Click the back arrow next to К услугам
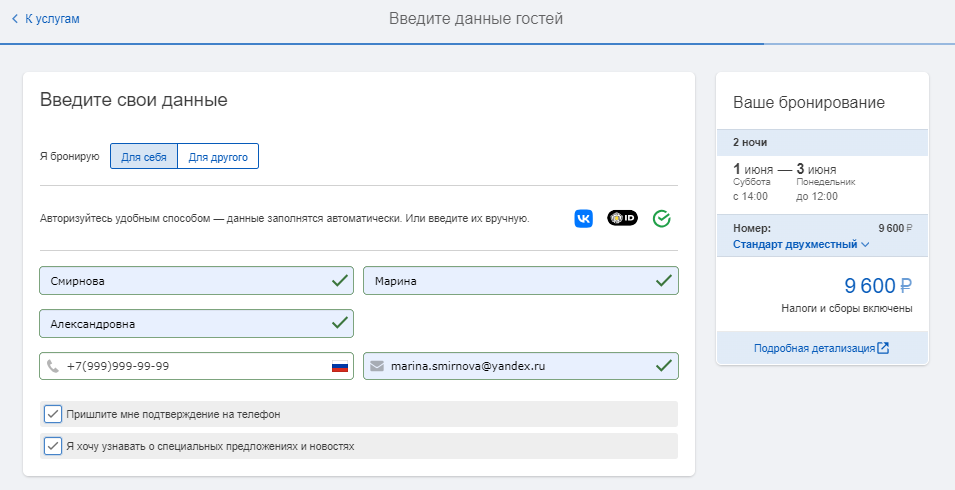 click(15, 19)
